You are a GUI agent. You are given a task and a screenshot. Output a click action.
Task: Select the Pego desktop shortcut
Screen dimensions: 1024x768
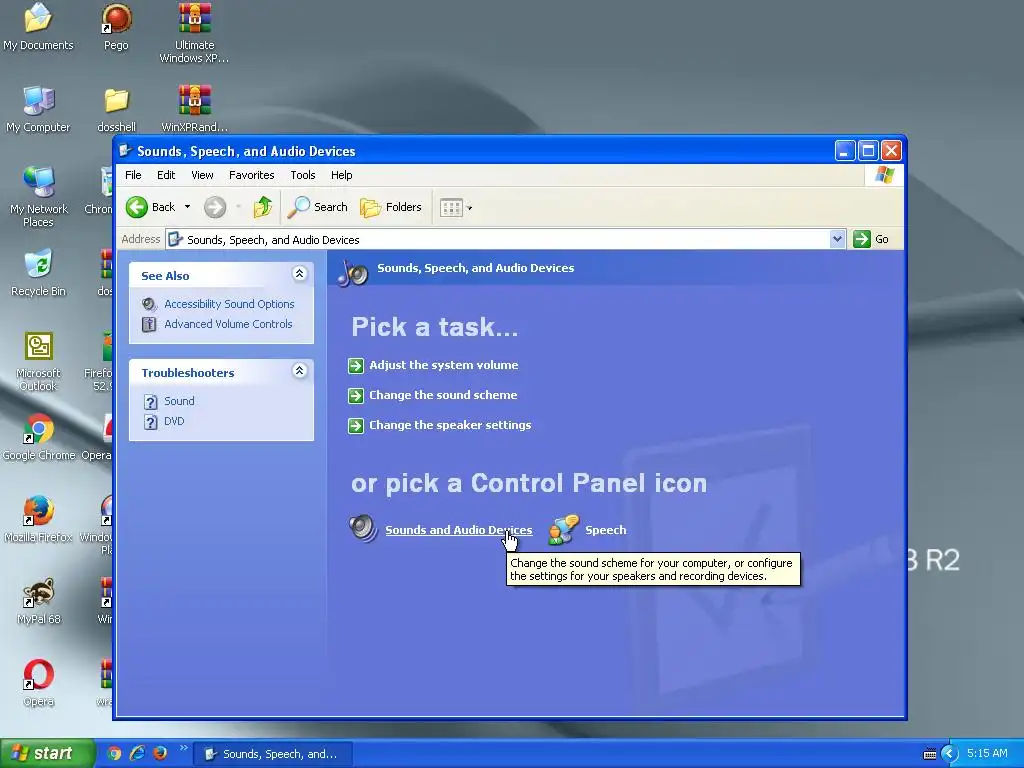click(116, 27)
